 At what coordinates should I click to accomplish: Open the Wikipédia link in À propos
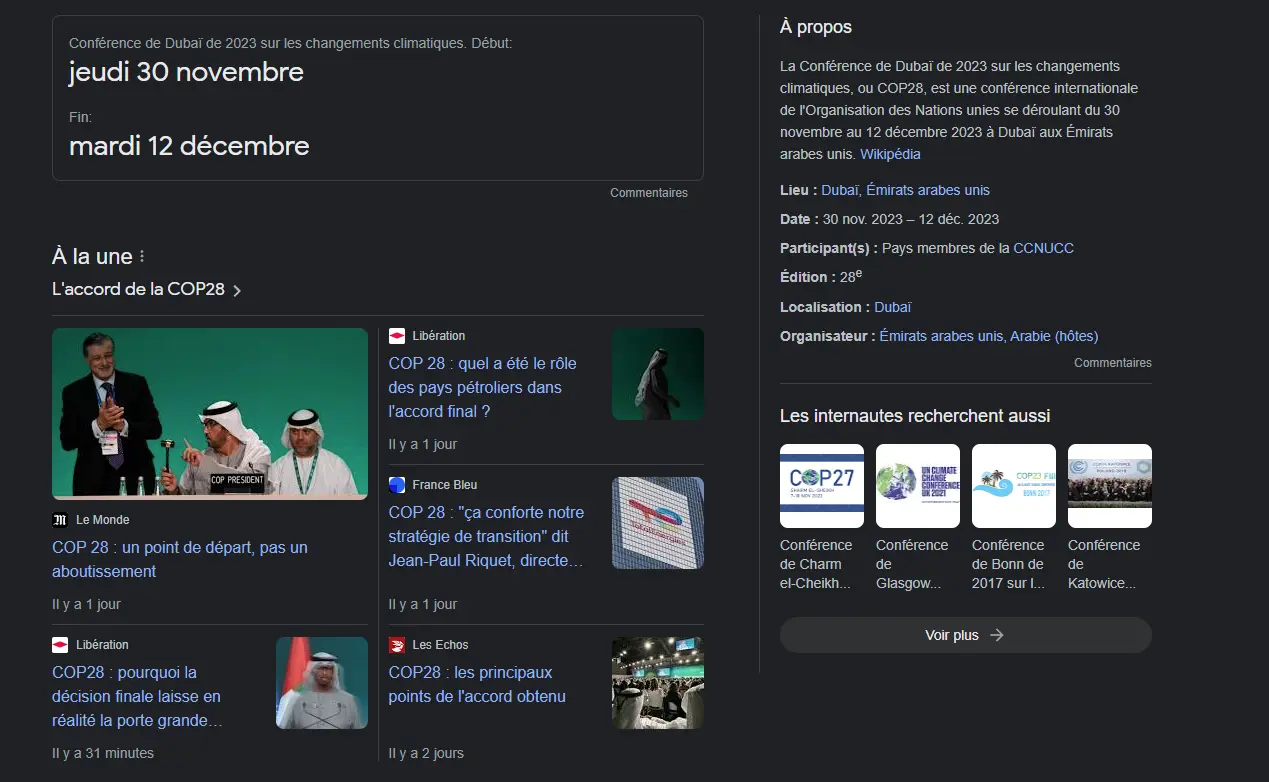pos(890,154)
